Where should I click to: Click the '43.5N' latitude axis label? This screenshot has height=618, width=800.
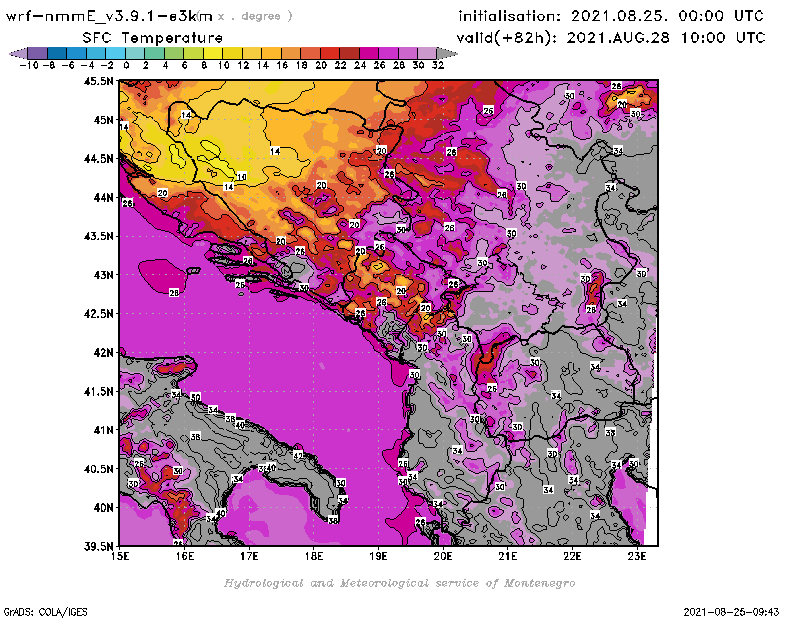pyautogui.click(x=98, y=236)
